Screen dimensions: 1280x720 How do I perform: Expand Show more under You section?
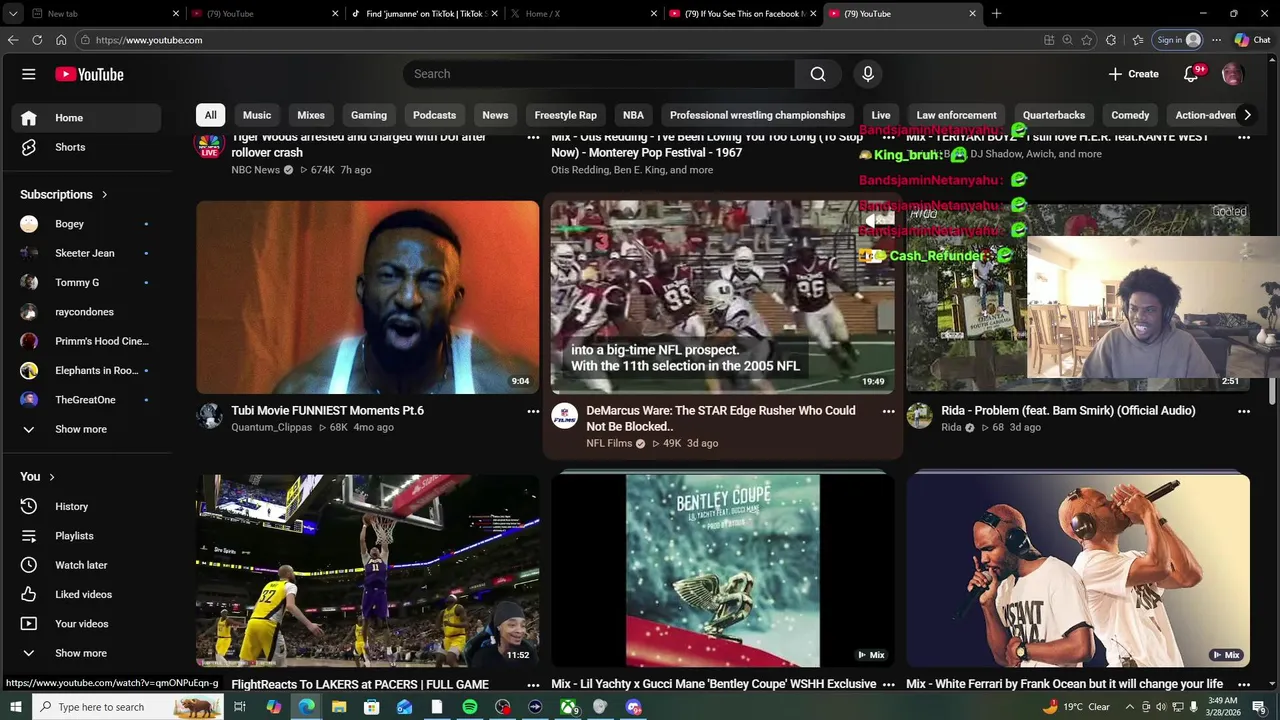coord(86,653)
